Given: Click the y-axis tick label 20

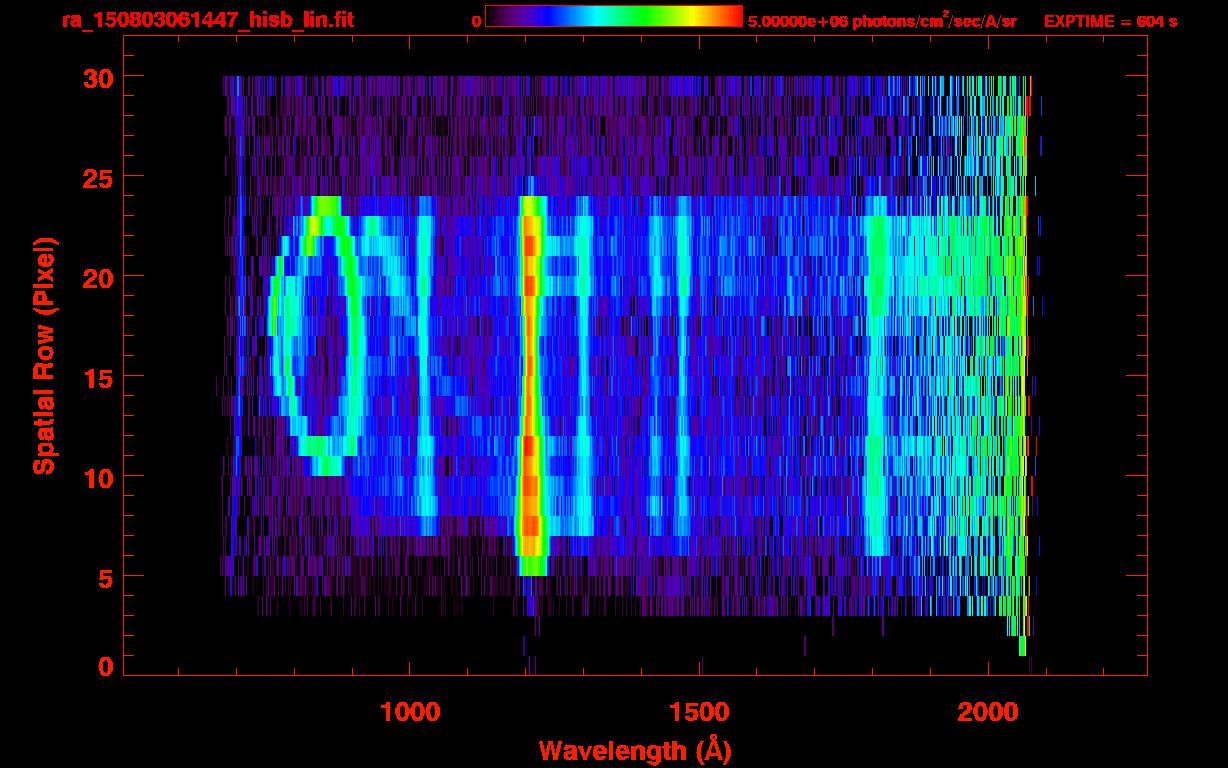Looking at the screenshot, I should click(97, 277).
